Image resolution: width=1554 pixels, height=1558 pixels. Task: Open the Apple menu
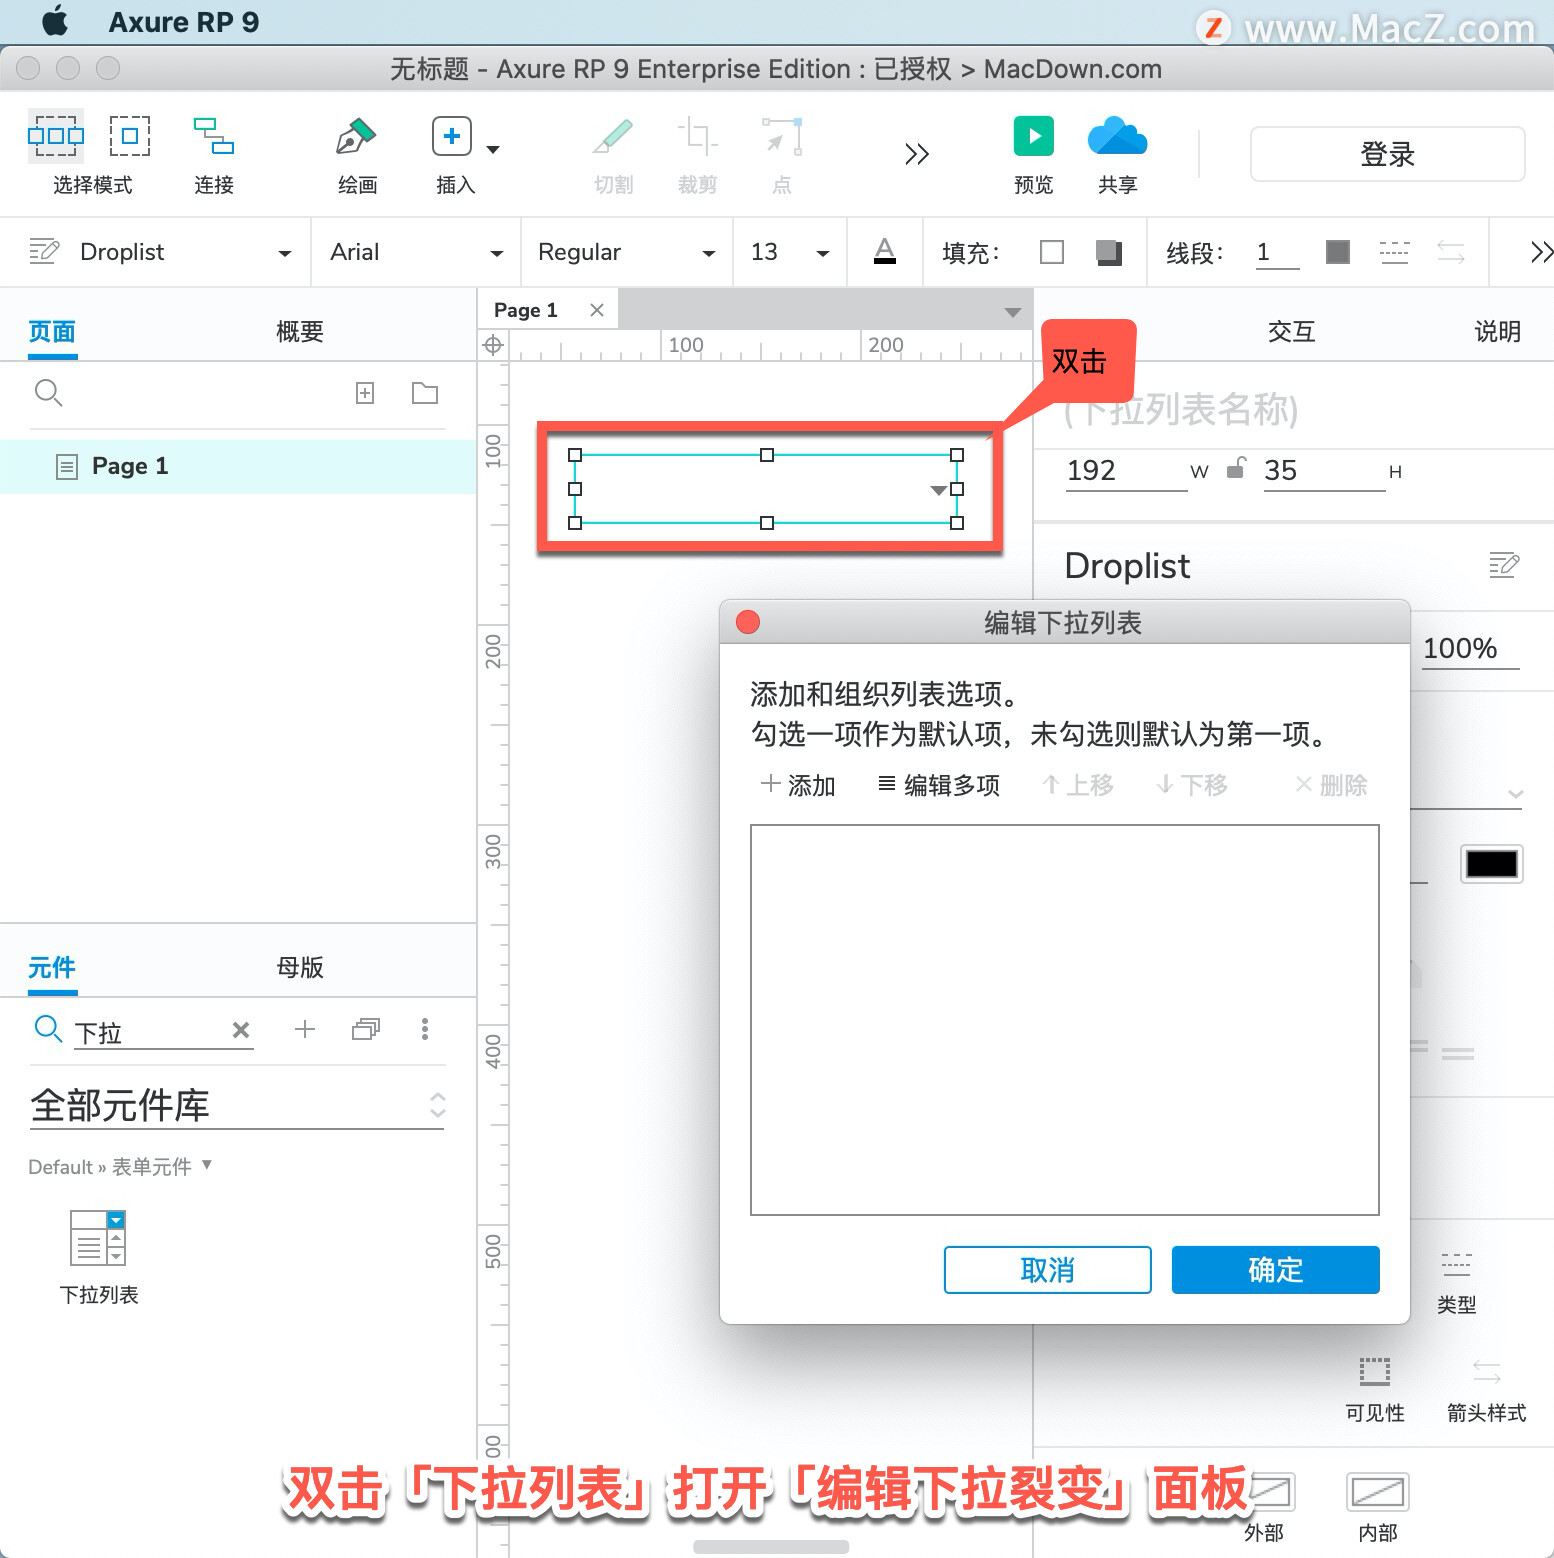coord(56,21)
